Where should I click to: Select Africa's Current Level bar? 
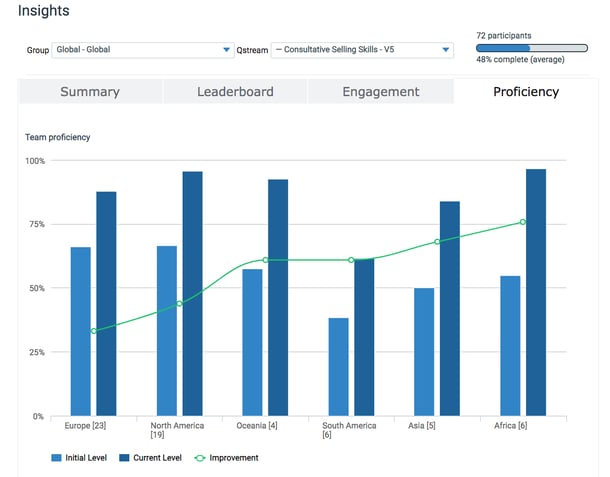click(536, 292)
